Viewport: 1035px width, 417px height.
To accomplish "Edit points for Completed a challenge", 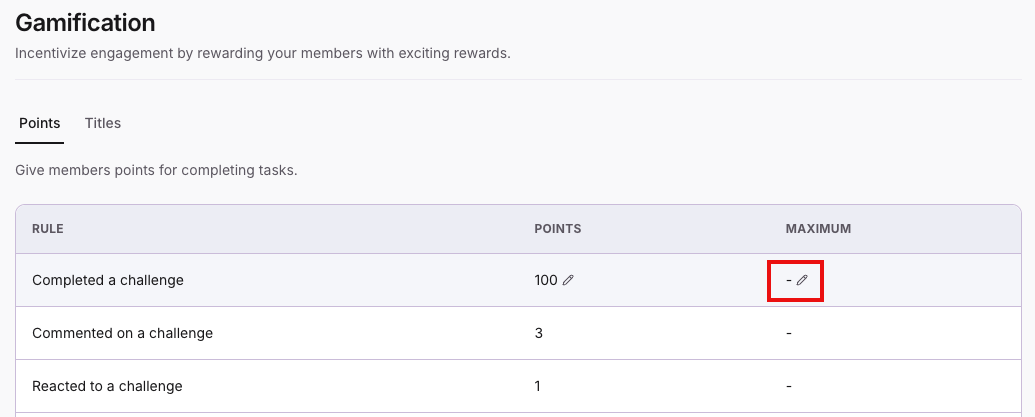I will 568,281.
